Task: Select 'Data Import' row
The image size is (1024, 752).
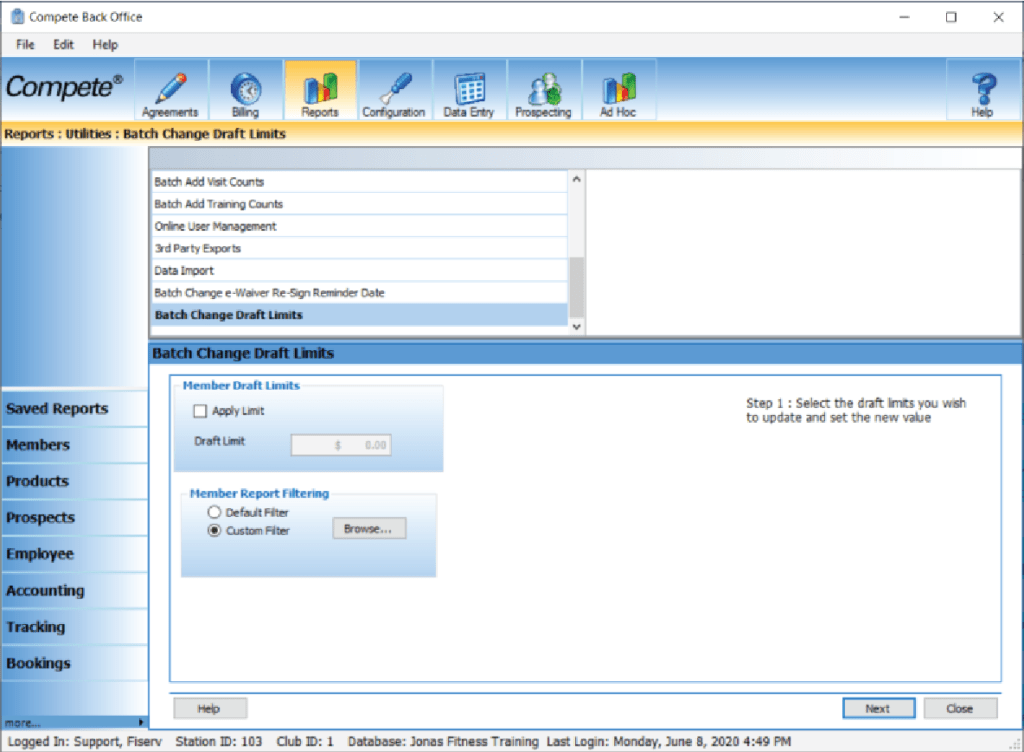Action: click(x=360, y=271)
